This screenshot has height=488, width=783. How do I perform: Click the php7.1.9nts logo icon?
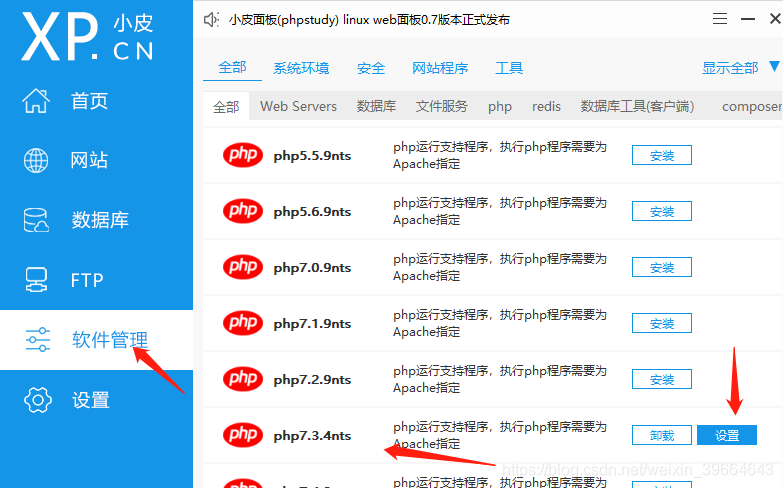(x=243, y=323)
